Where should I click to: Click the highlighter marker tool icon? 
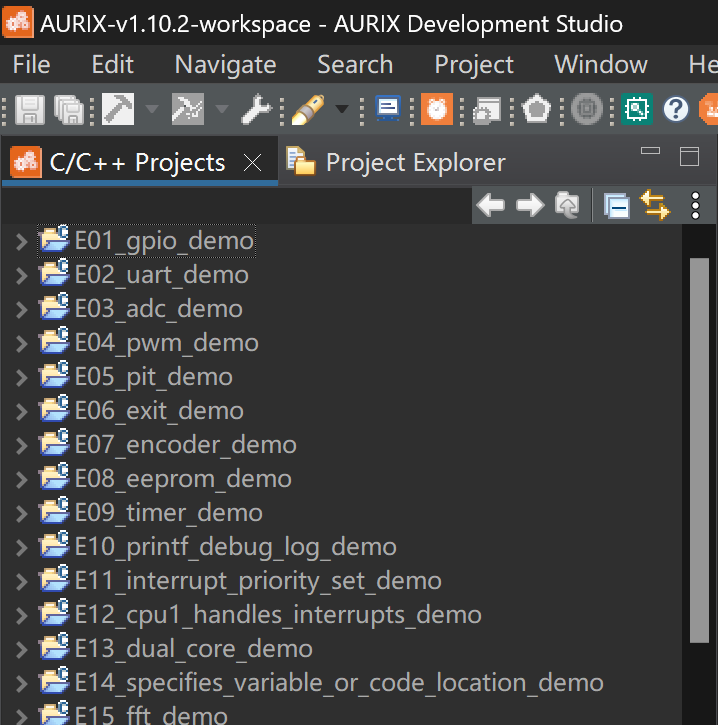308,110
